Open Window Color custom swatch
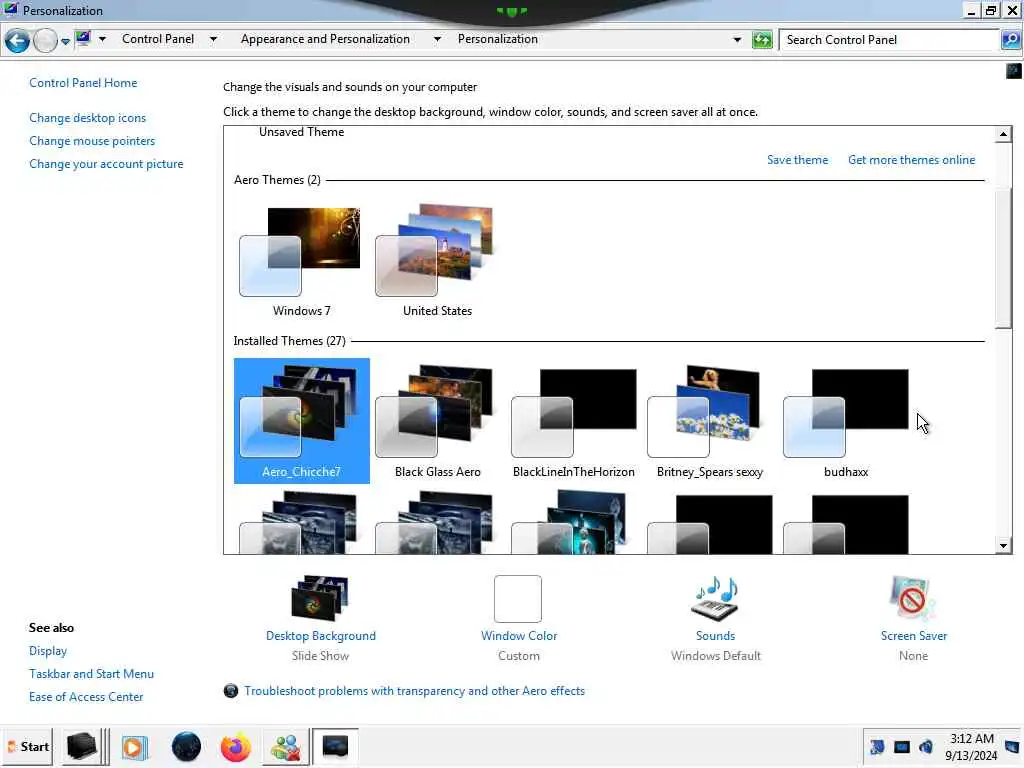 point(518,599)
